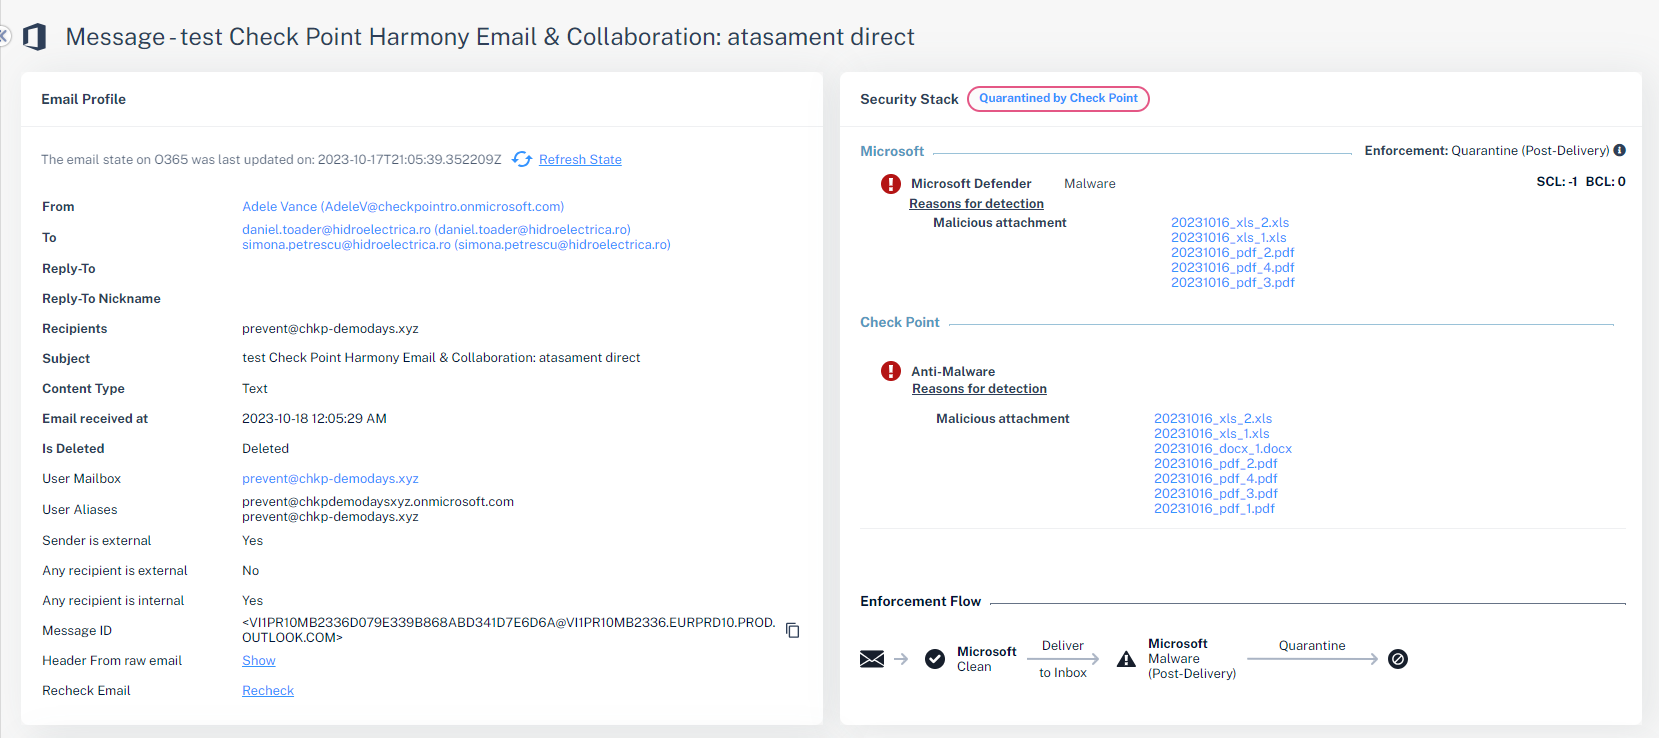Select the Email Profile heading

[x=83, y=99]
